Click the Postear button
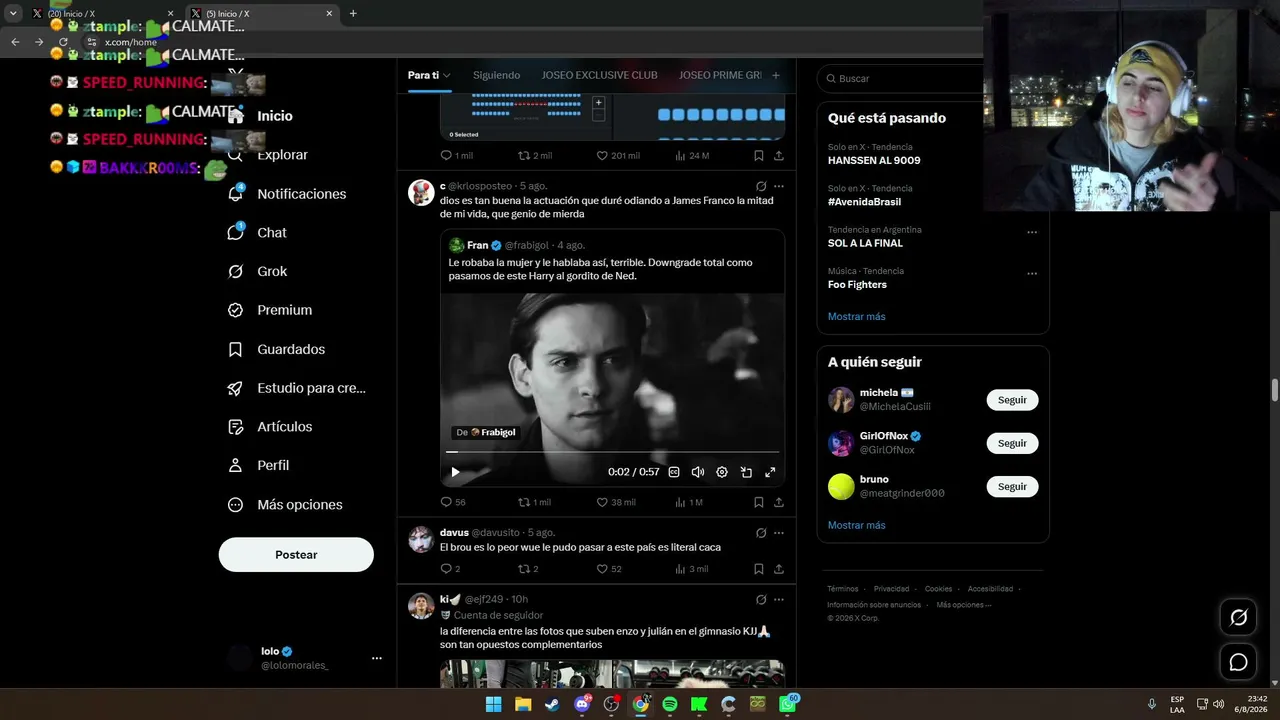 pyautogui.click(x=296, y=555)
